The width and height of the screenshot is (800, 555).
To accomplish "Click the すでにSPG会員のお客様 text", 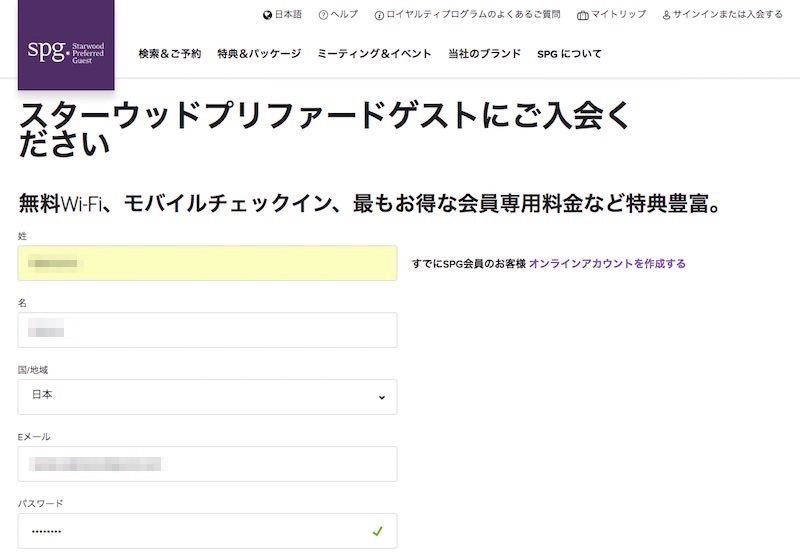I will point(469,264).
